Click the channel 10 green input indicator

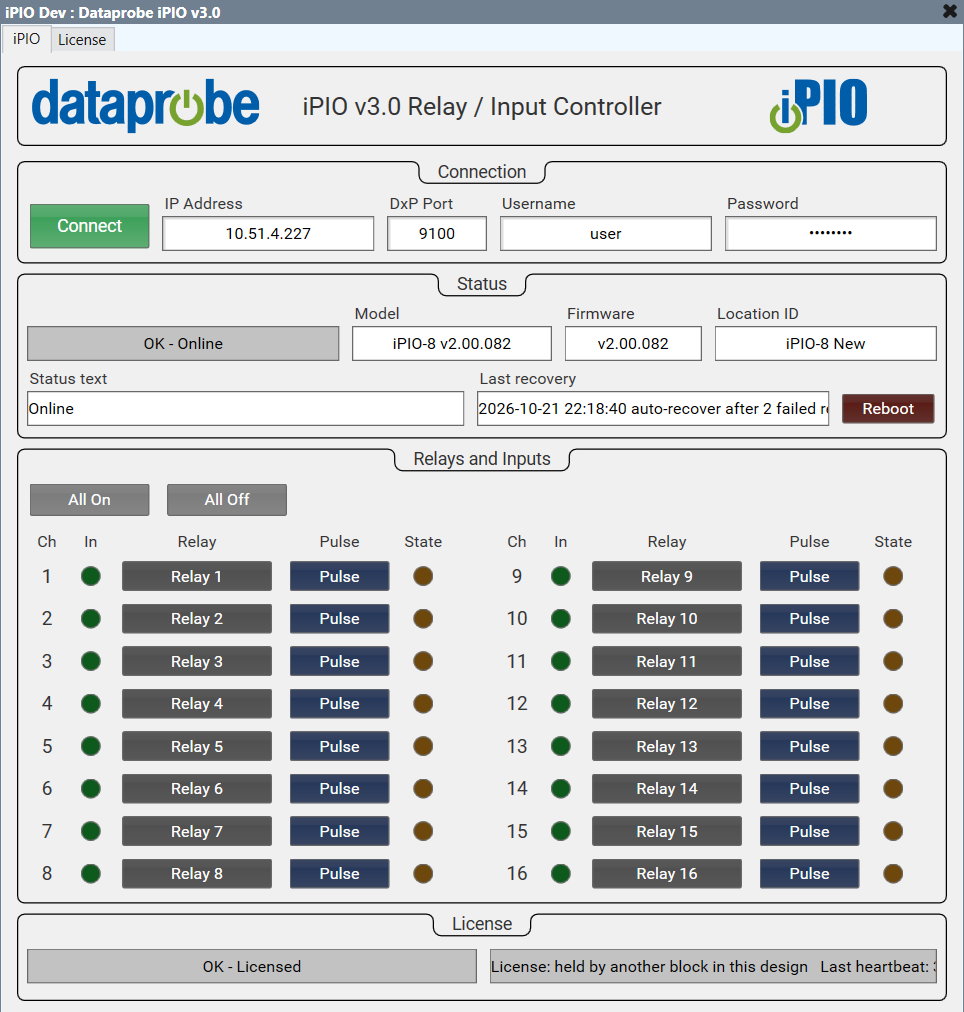(x=561, y=618)
